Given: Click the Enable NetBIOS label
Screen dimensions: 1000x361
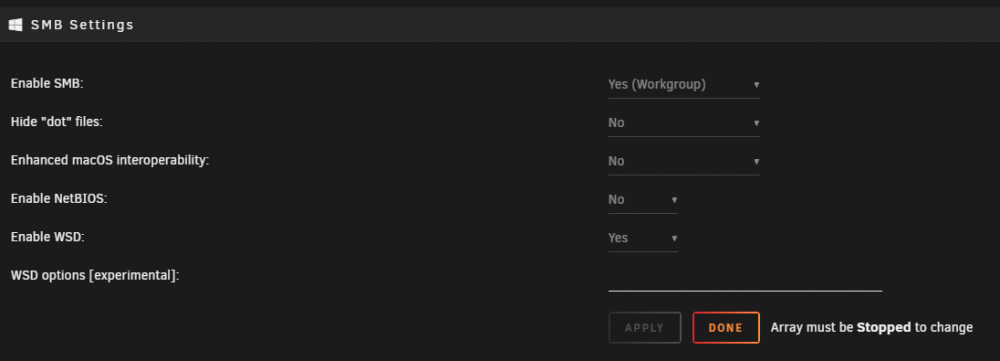Looking at the screenshot, I should tap(59, 198).
